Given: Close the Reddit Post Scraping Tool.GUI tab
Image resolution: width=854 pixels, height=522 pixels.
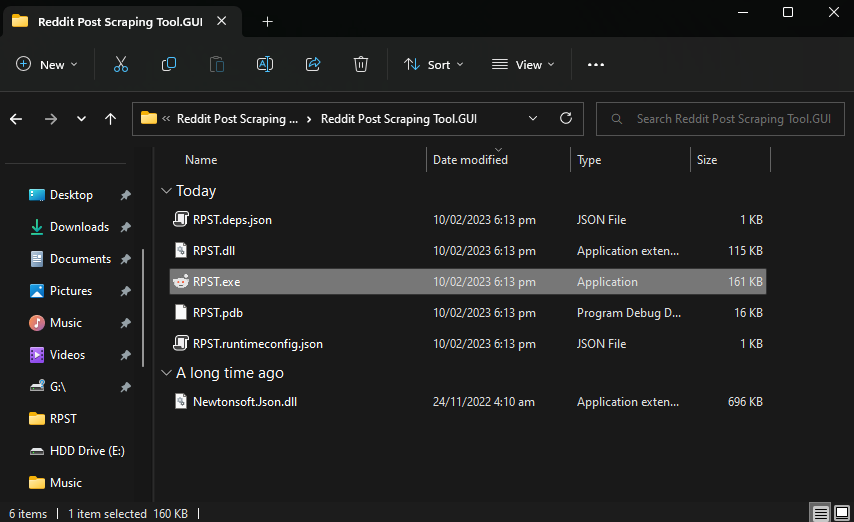Looking at the screenshot, I should click(x=222, y=21).
